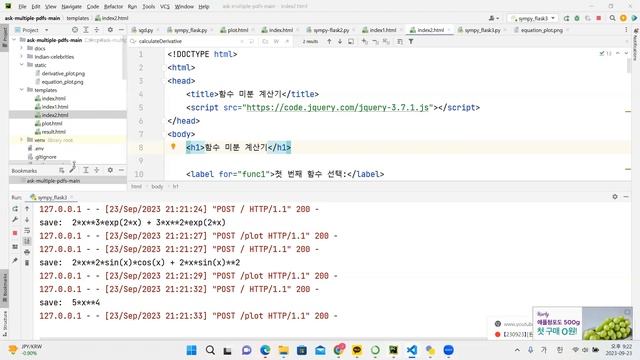The height and width of the screenshot is (360, 640).
Task: Open the user account dropdown icon
Action: tap(494, 18)
